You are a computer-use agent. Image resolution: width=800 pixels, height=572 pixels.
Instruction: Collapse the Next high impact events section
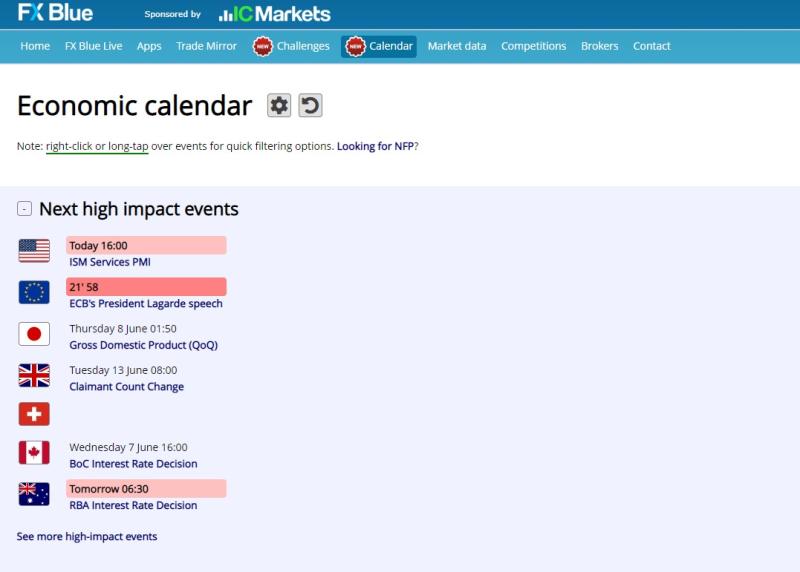[x=25, y=209]
